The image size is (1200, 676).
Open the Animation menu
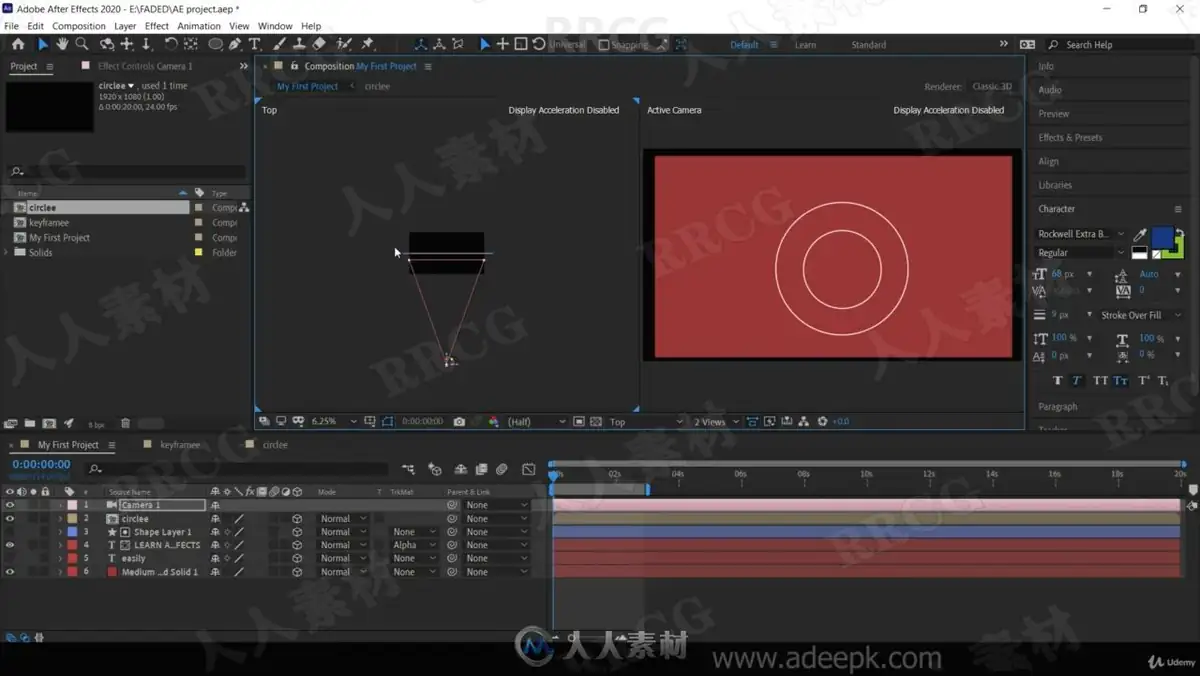pyautogui.click(x=199, y=26)
